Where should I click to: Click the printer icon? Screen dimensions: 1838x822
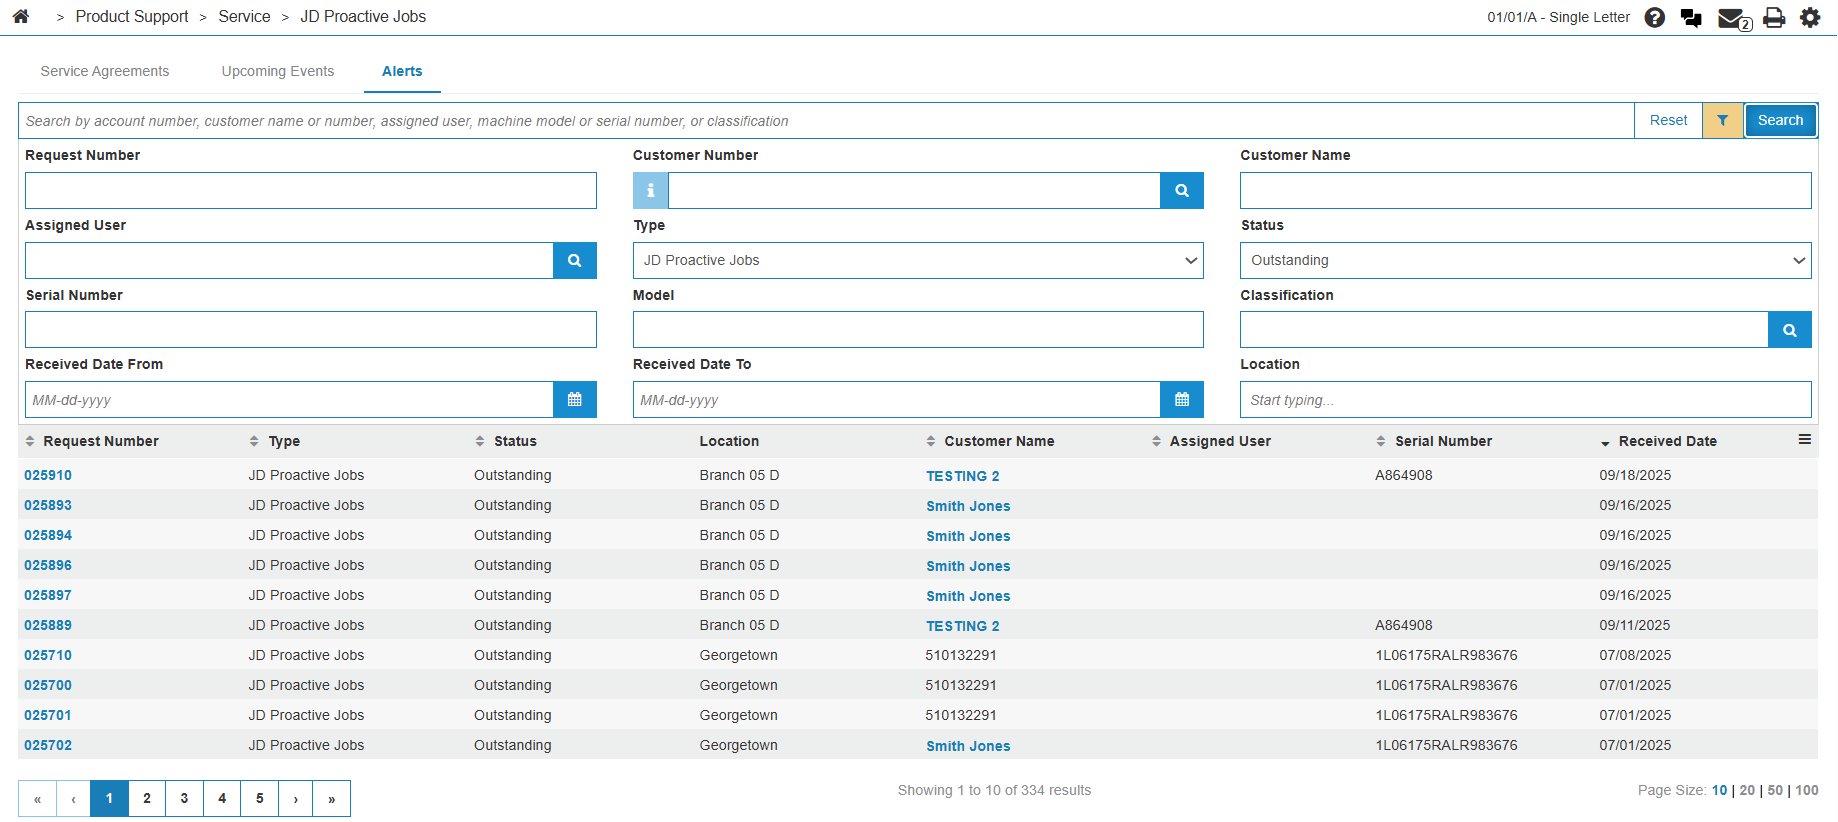click(x=1774, y=18)
